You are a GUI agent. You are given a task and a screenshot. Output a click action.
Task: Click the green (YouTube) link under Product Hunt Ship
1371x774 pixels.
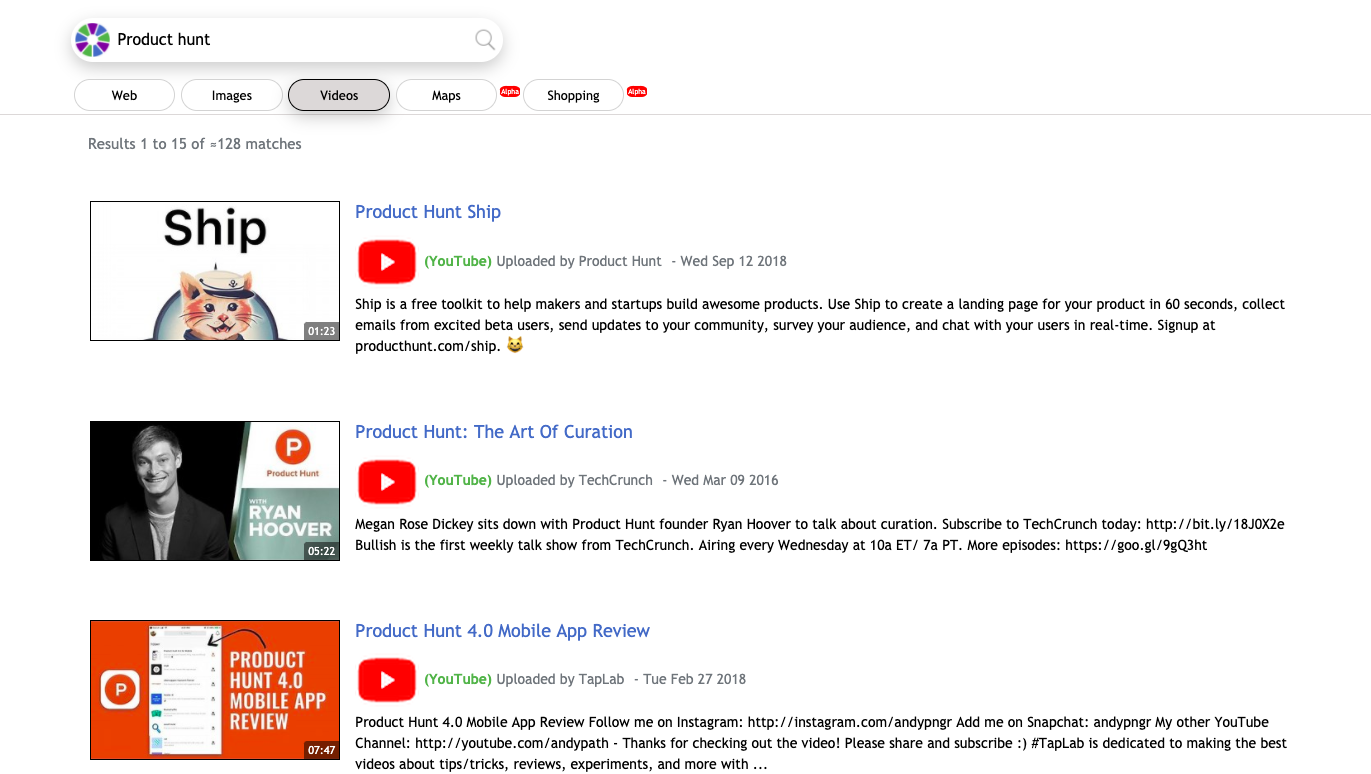(x=457, y=261)
